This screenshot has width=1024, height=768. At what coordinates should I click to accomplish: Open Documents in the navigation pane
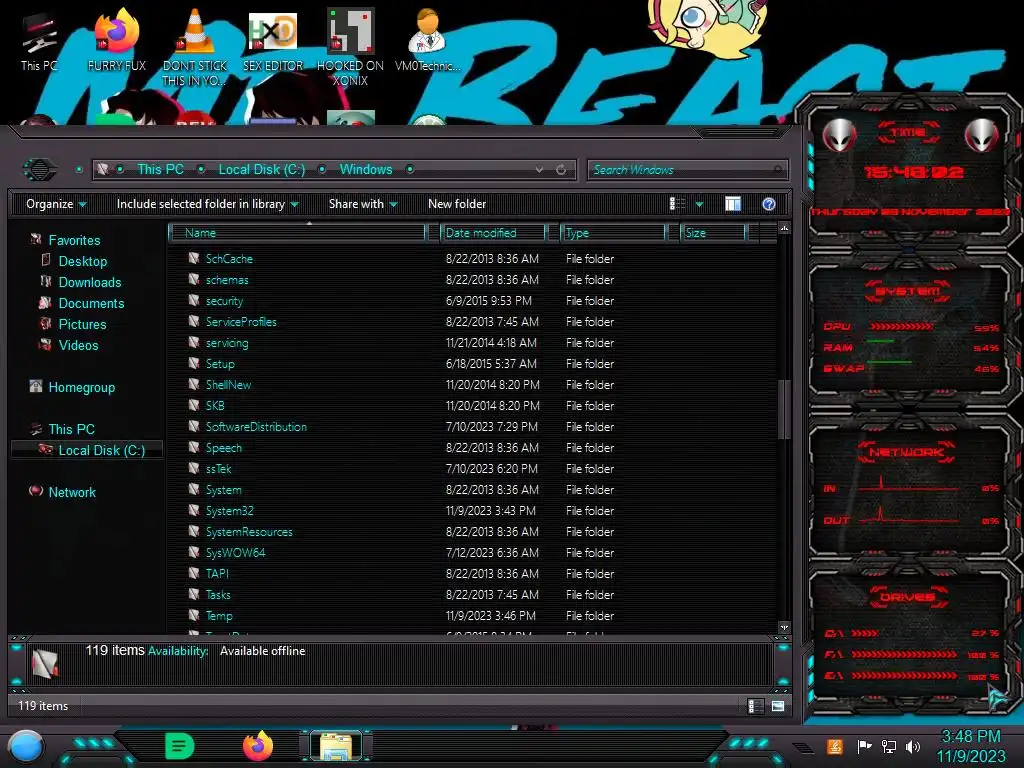(91, 303)
